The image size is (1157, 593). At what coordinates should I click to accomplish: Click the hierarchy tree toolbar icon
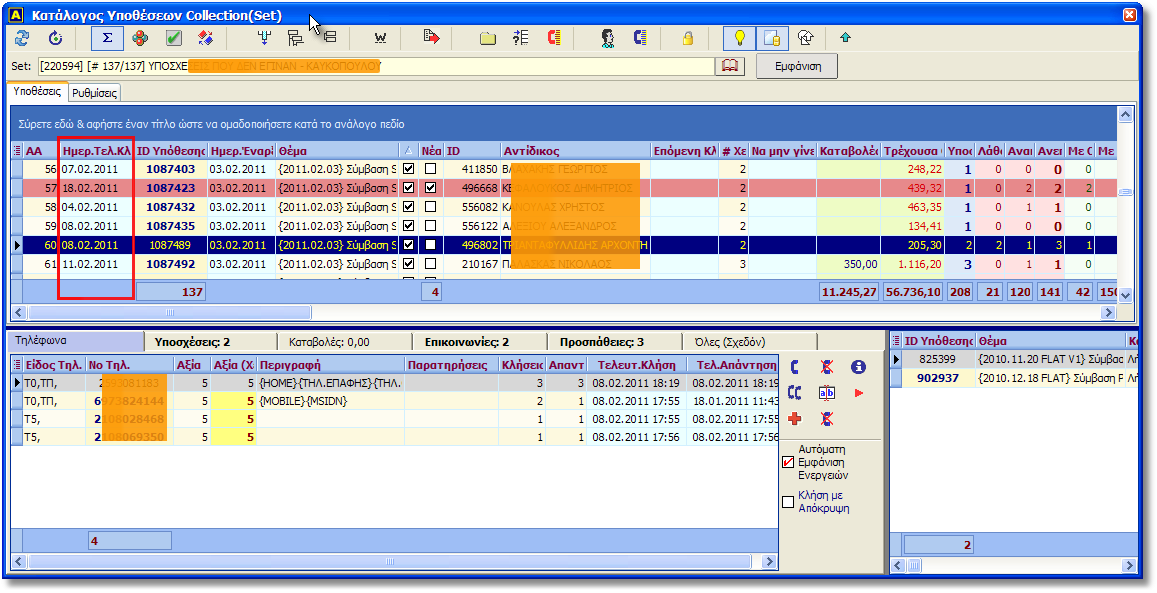pyautogui.click(x=296, y=38)
